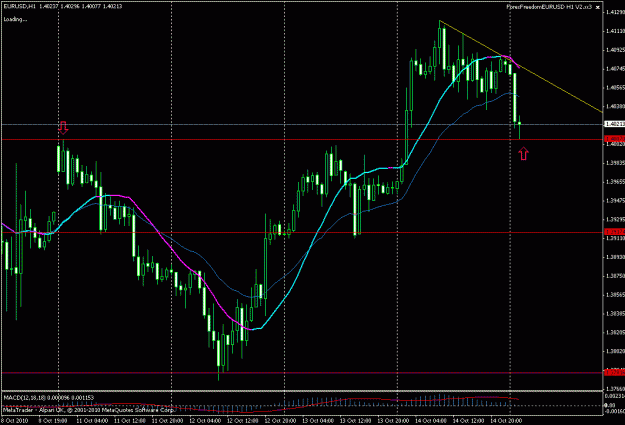Screen dimensions: 625x425
Task: Click the '13 Oct 20:00' time label
Action: [x=393, y=421]
